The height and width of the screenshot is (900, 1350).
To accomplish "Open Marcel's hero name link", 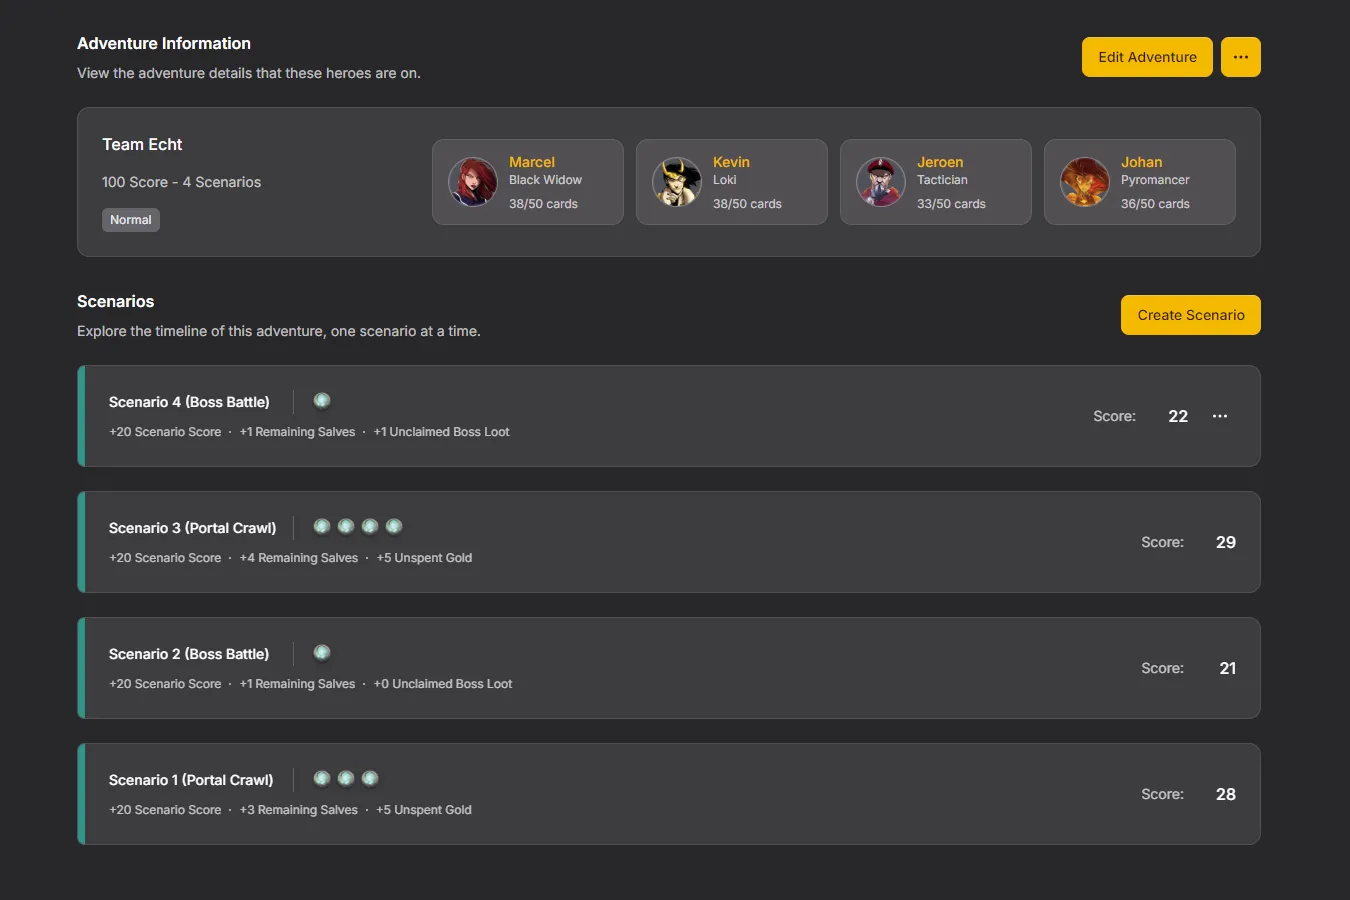I will click(x=531, y=162).
